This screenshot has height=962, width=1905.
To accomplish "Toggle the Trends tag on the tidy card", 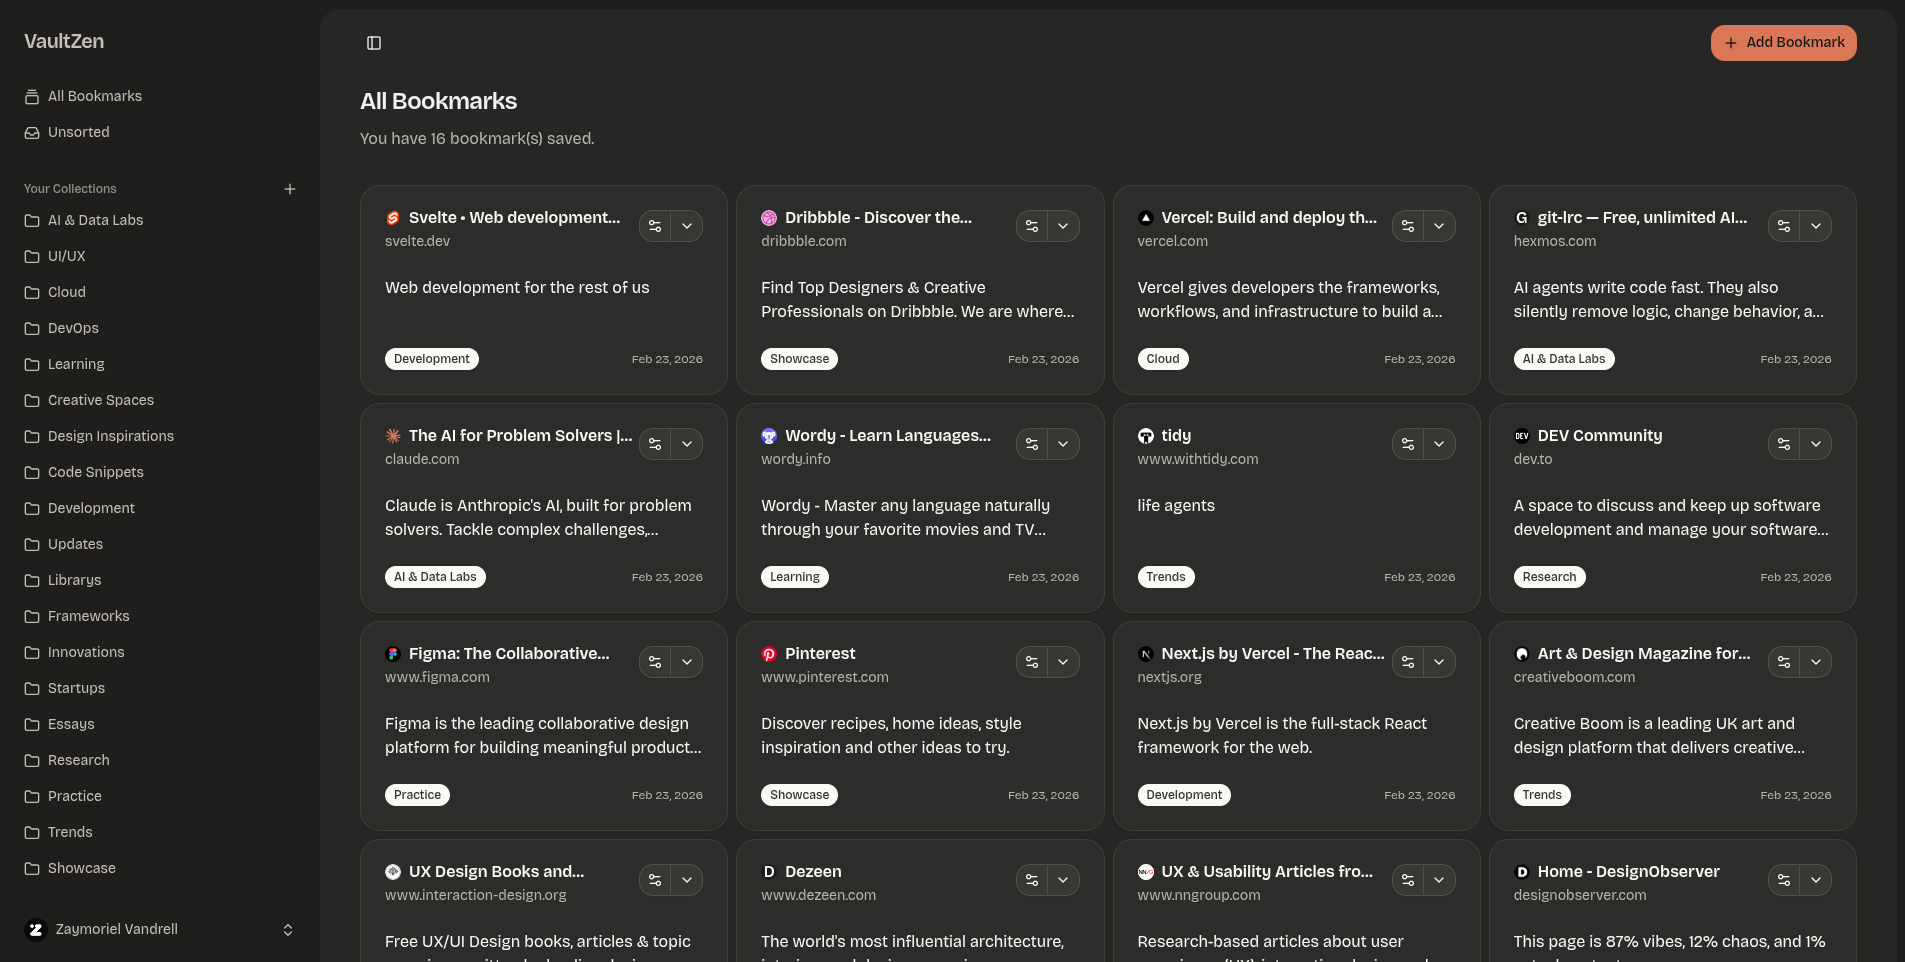I will click(x=1166, y=576).
